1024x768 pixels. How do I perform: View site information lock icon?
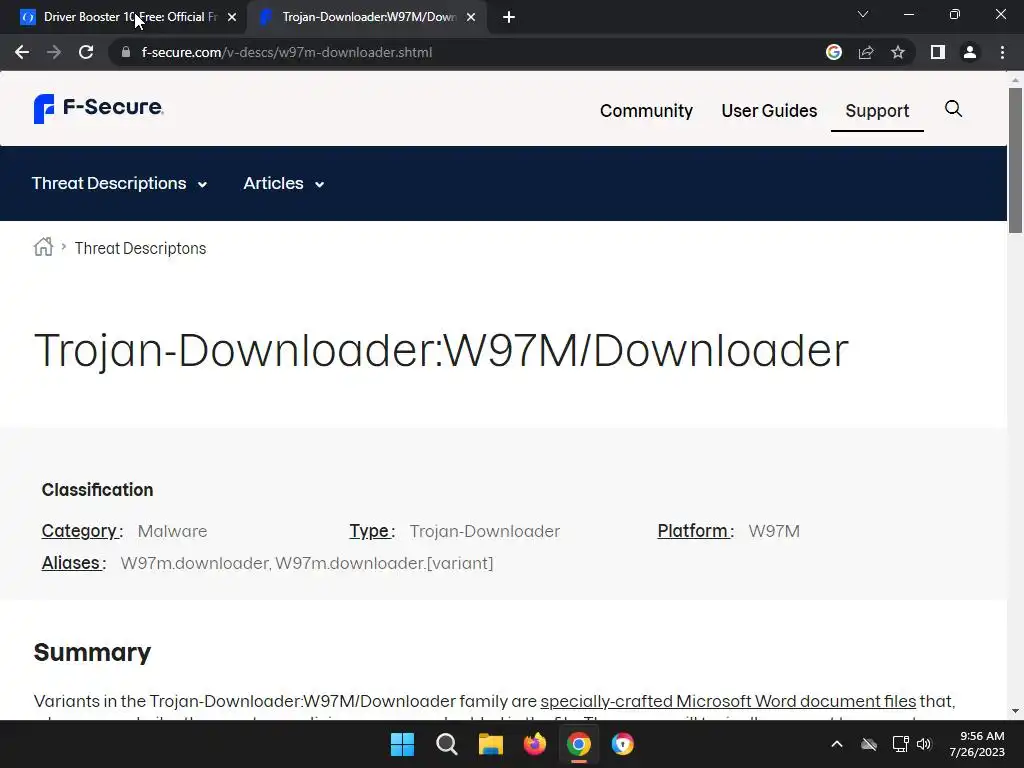[126, 52]
